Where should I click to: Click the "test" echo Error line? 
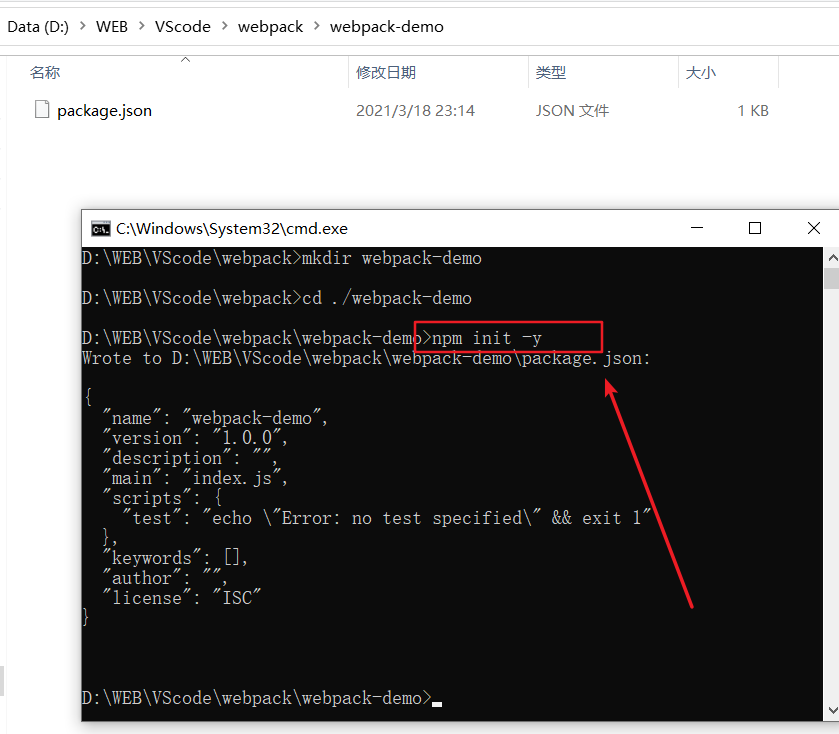pos(387,518)
